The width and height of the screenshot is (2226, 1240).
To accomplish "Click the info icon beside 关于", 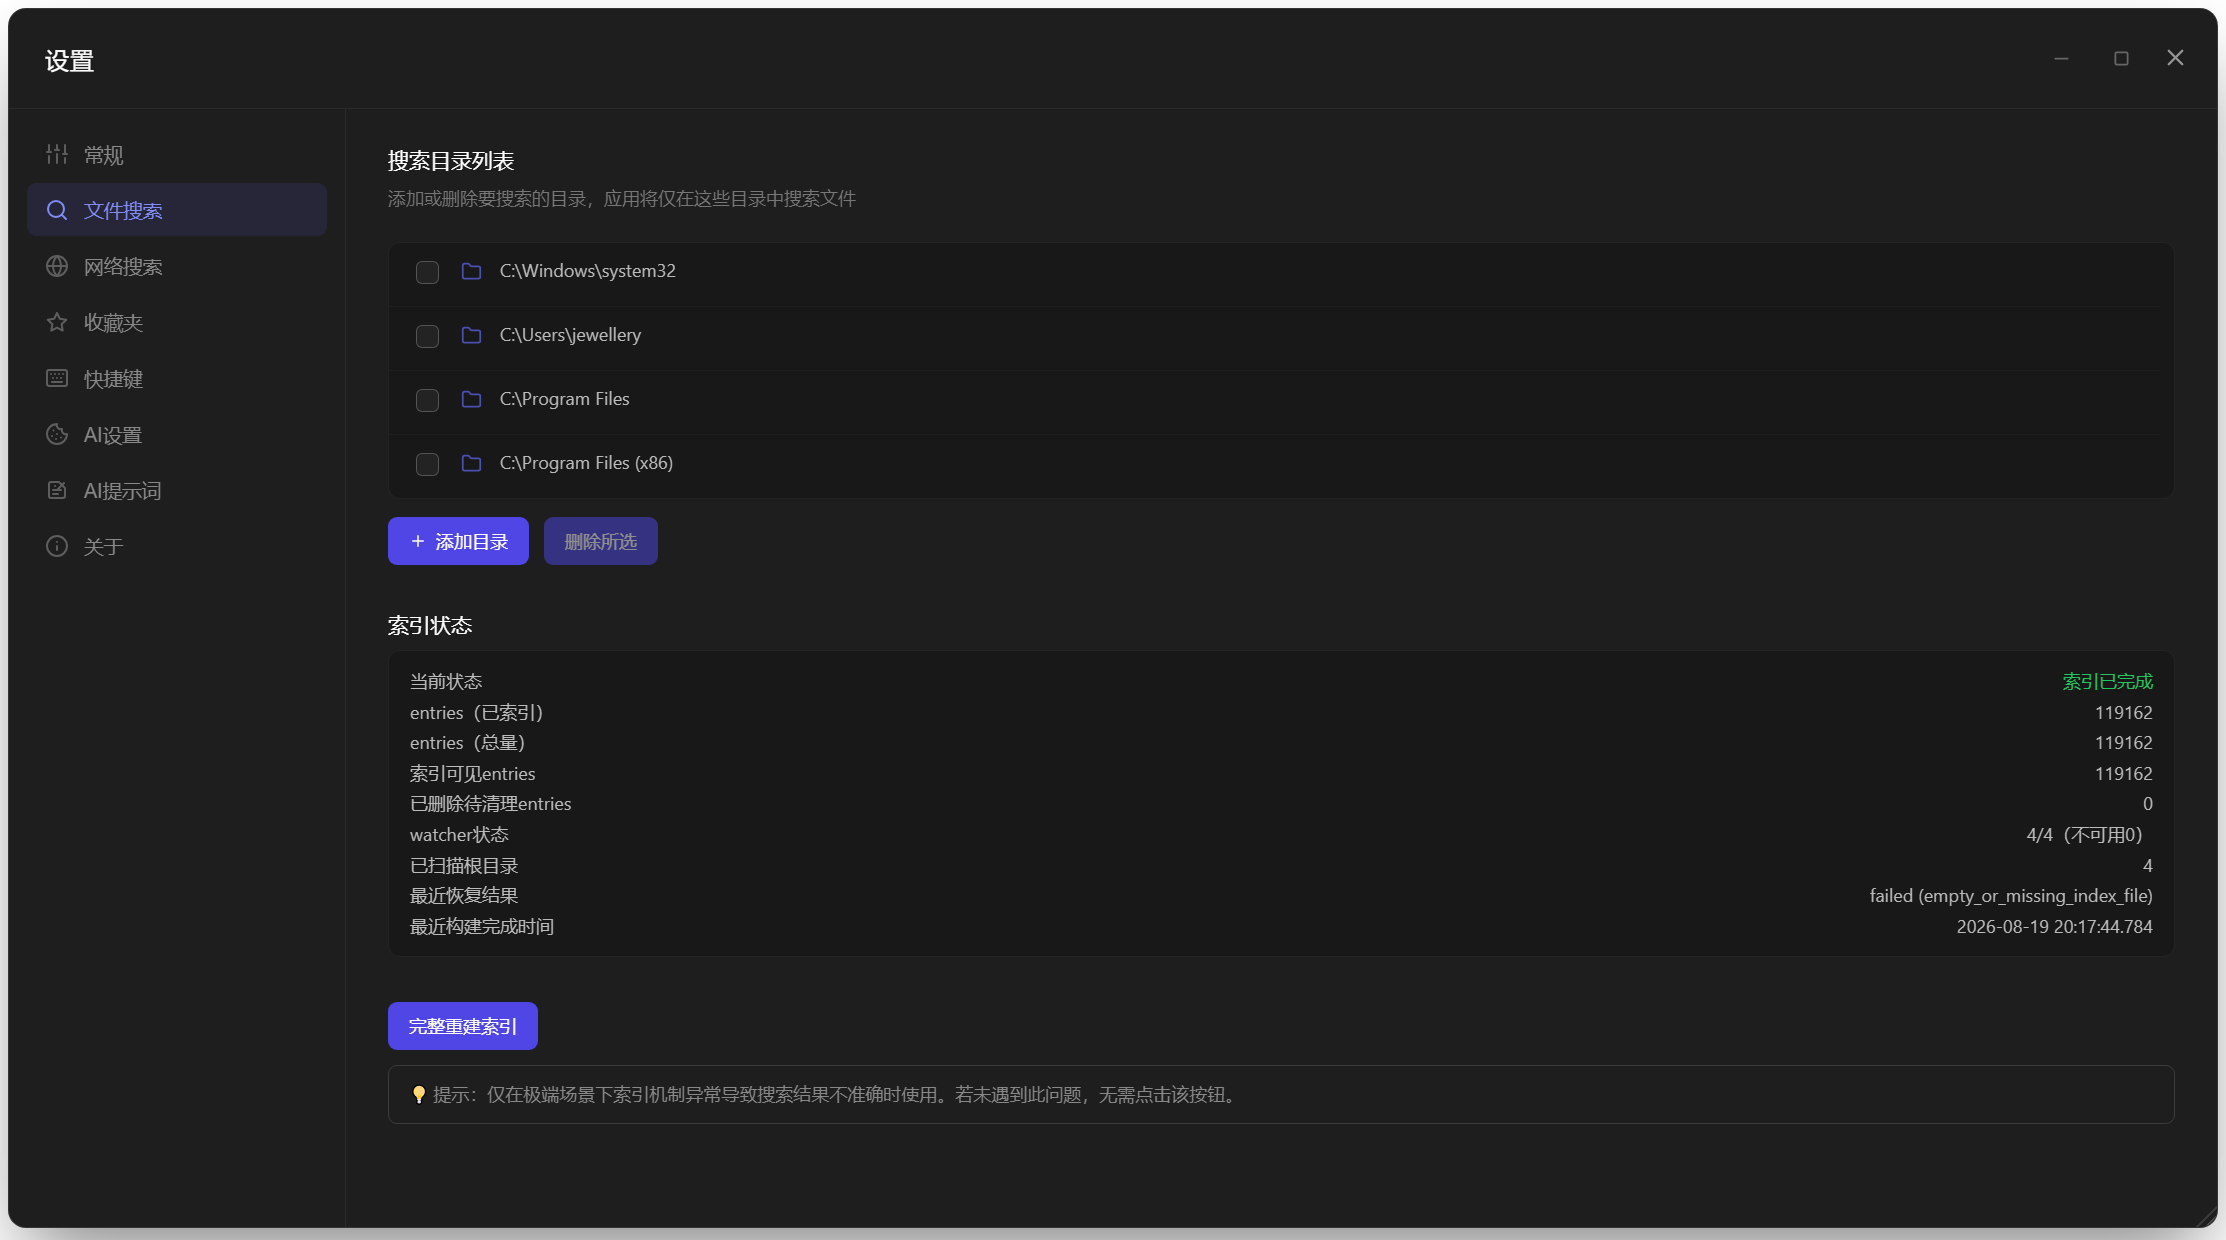I will pyautogui.click(x=57, y=546).
